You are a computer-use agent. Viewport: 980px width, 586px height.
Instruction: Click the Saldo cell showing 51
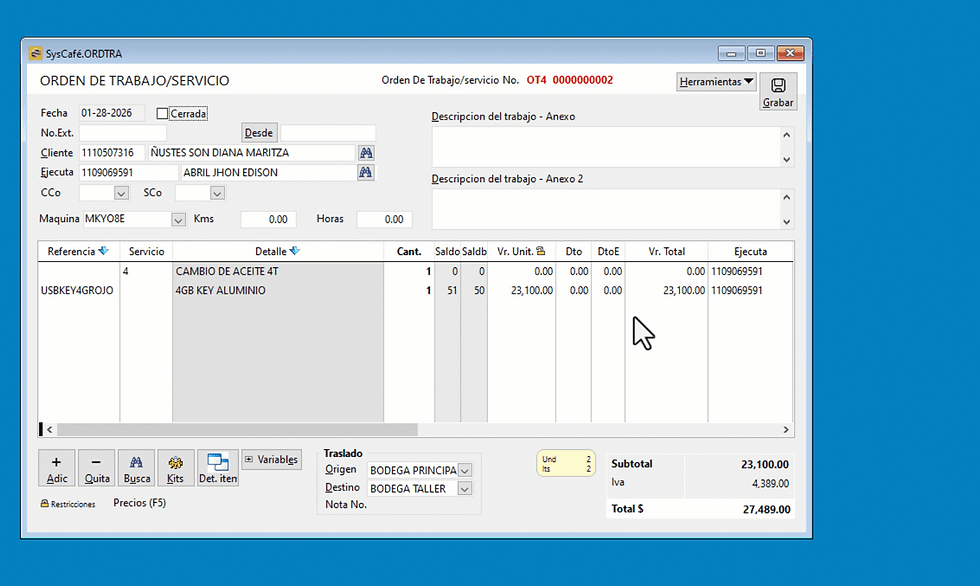tap(448, 291)
